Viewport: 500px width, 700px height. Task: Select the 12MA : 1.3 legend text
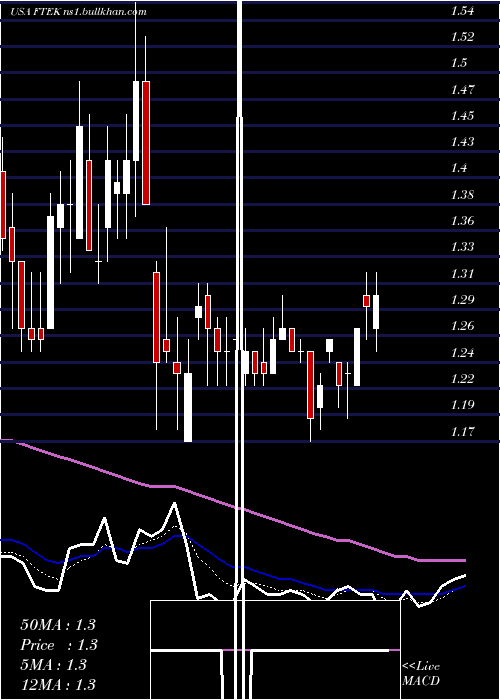pos(58,685)
